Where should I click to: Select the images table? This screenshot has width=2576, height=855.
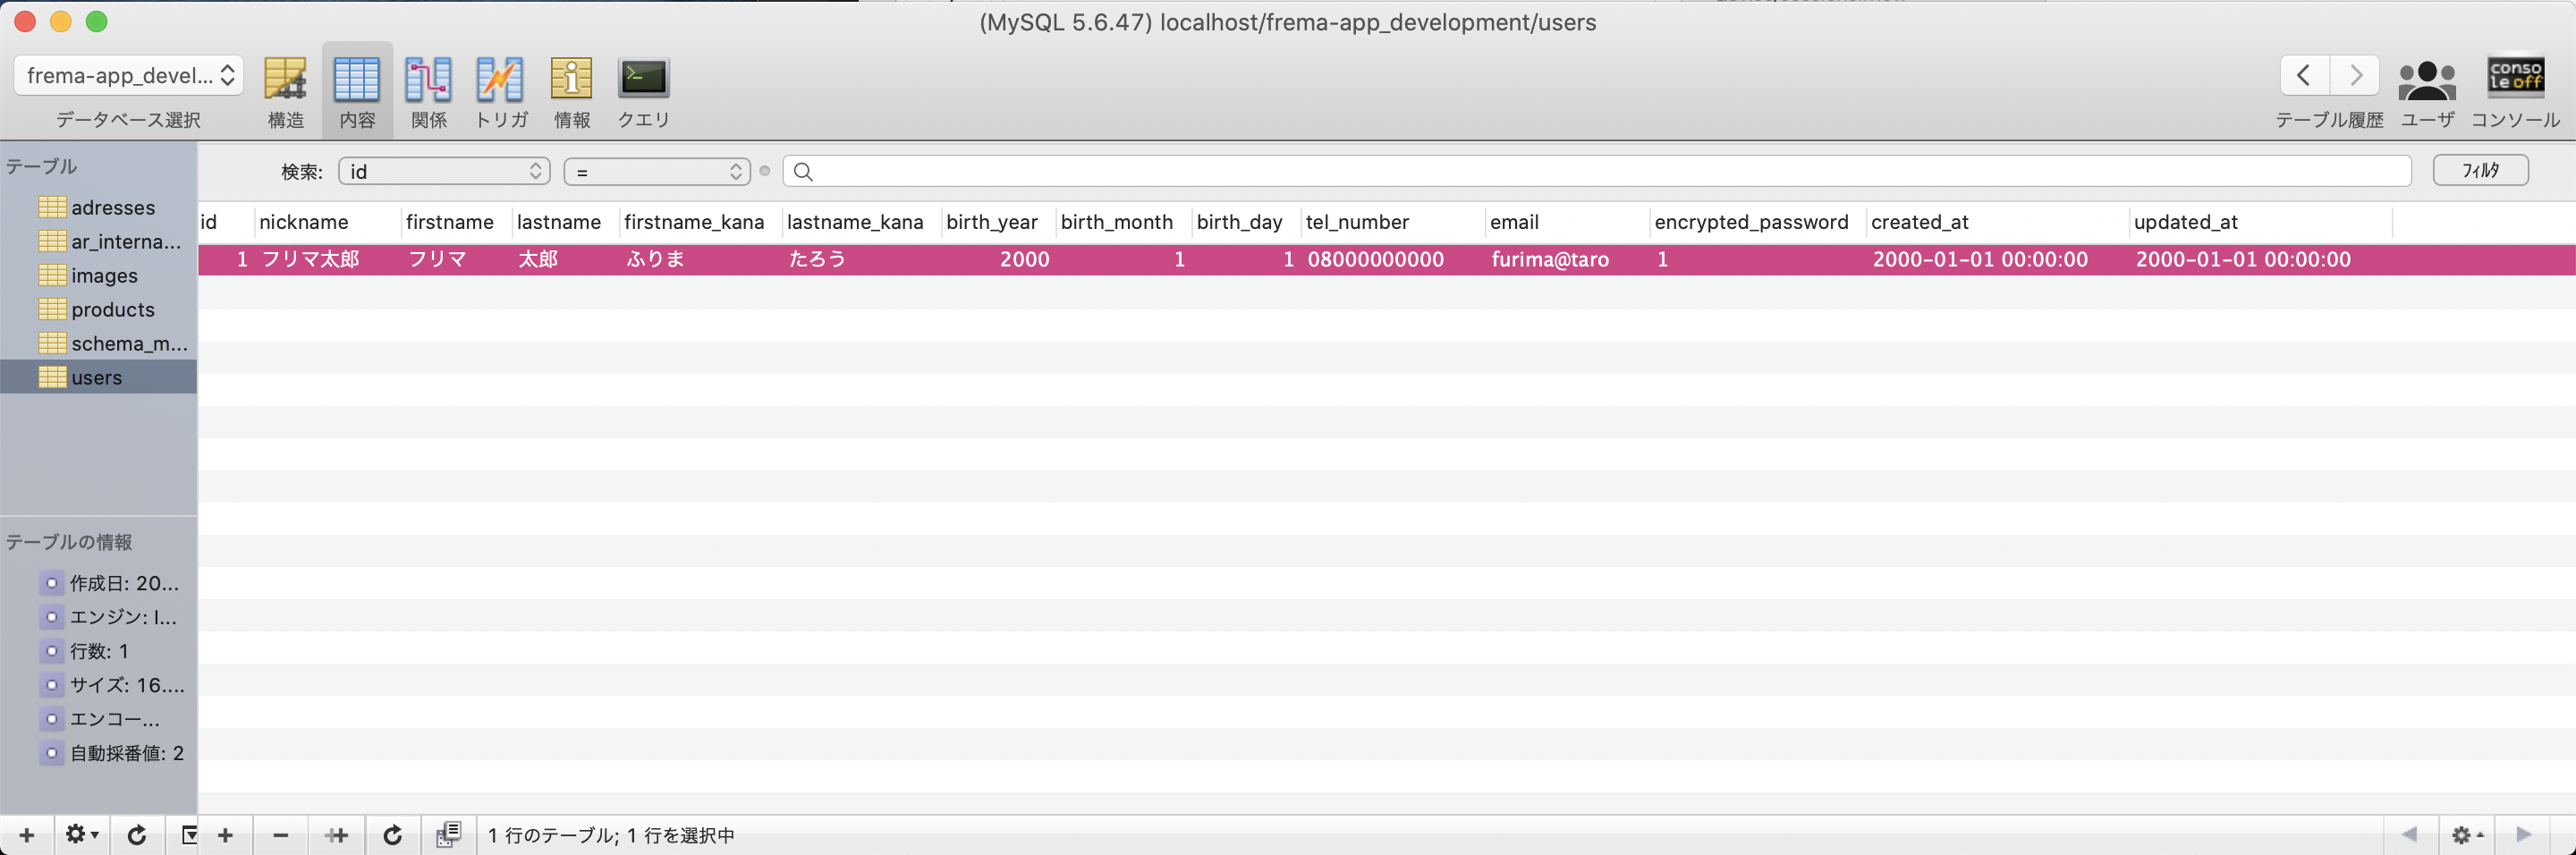(x=98, y=275)
